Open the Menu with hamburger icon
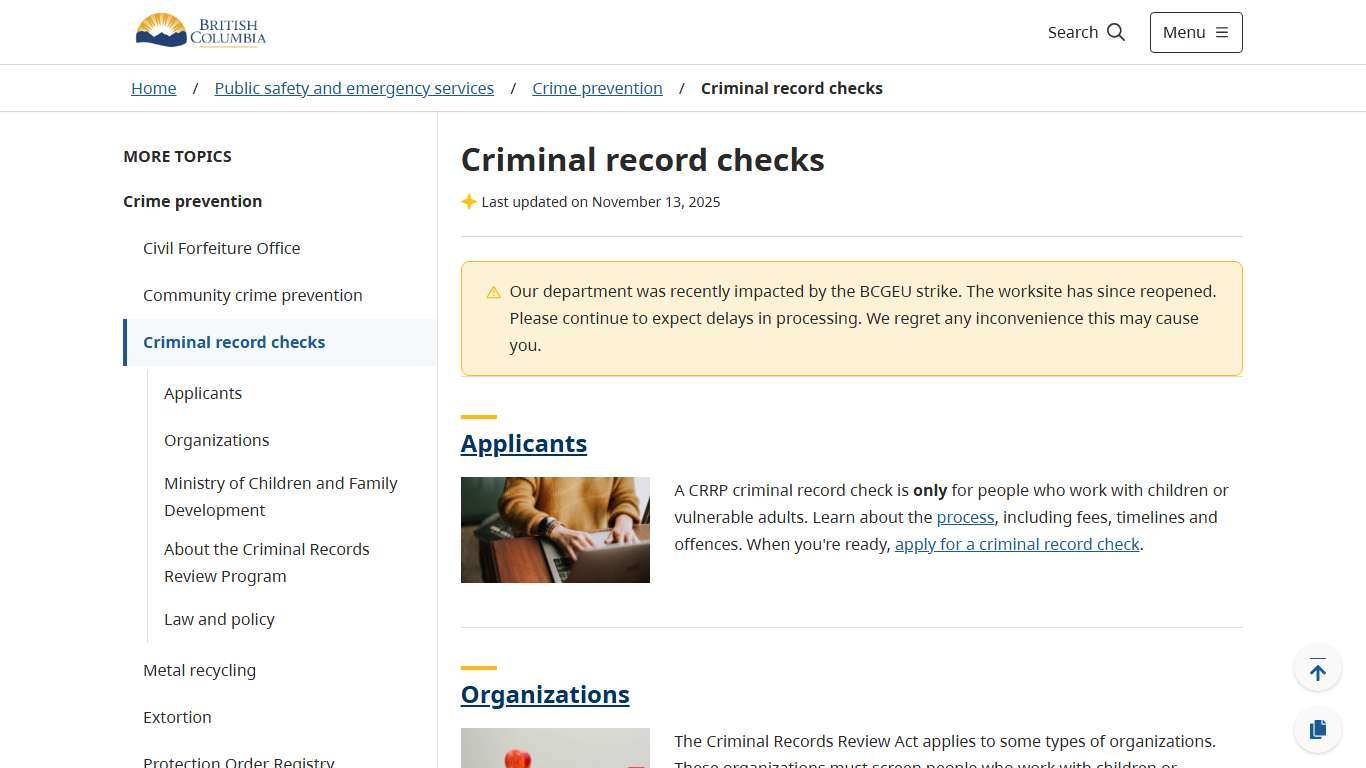 pyautogui.click(x=1195, y=32)
